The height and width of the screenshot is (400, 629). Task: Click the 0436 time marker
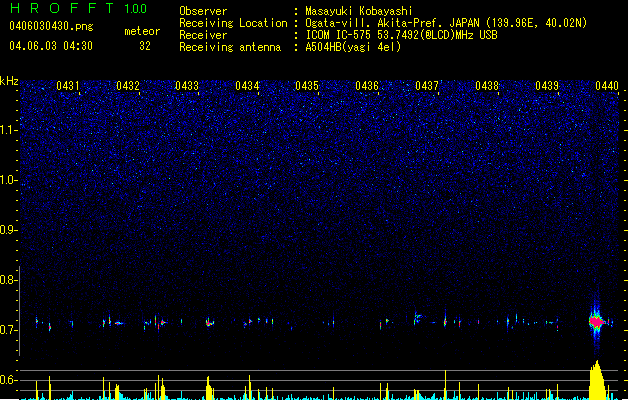[367, 85]
